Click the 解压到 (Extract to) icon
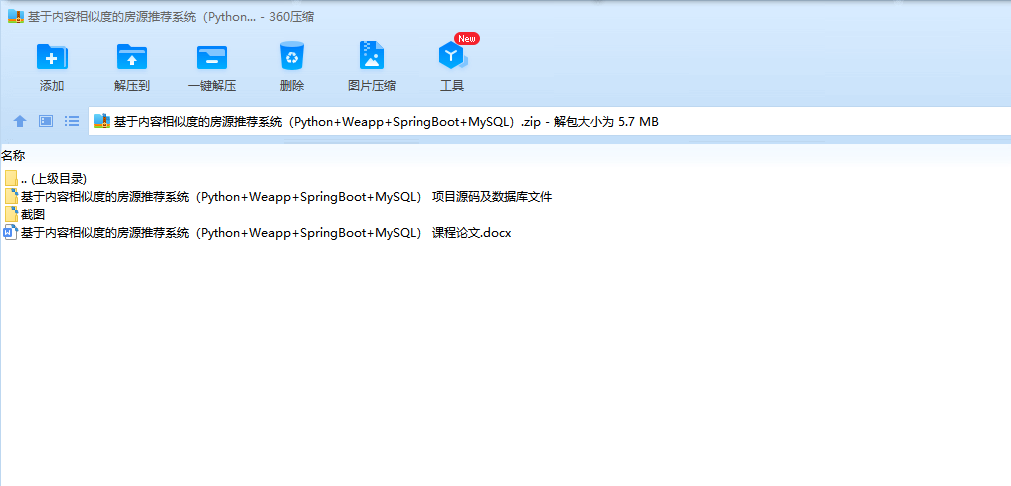 point(132,56)
